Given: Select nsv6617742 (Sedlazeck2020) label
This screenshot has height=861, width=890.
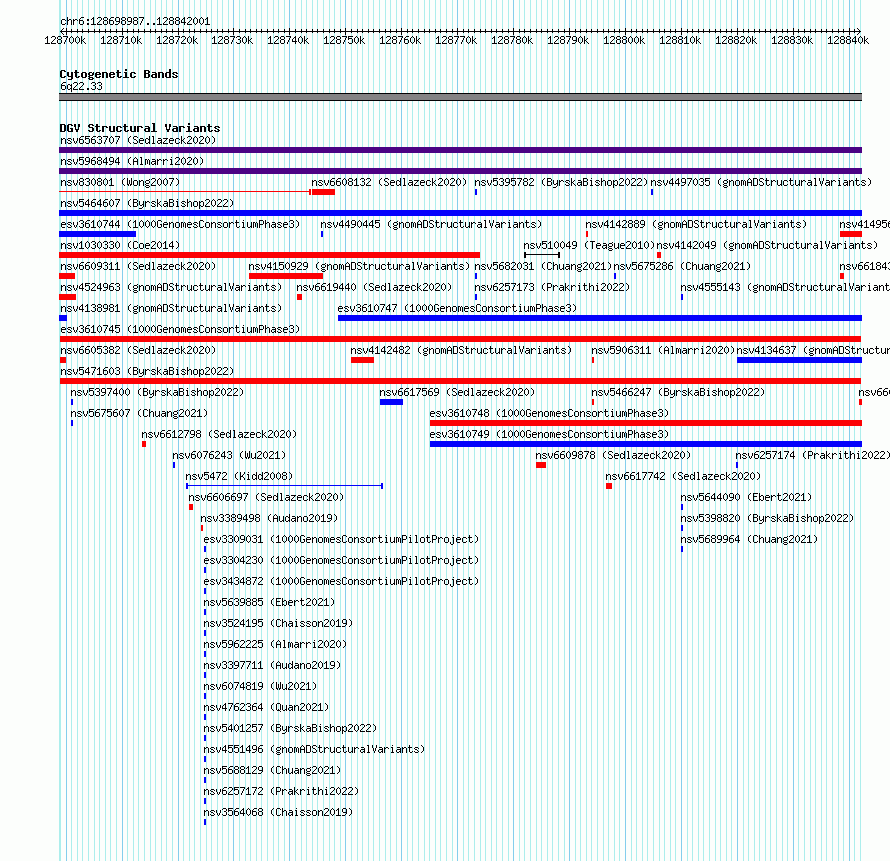Looking at the screenshot, I should click(683, 476).
